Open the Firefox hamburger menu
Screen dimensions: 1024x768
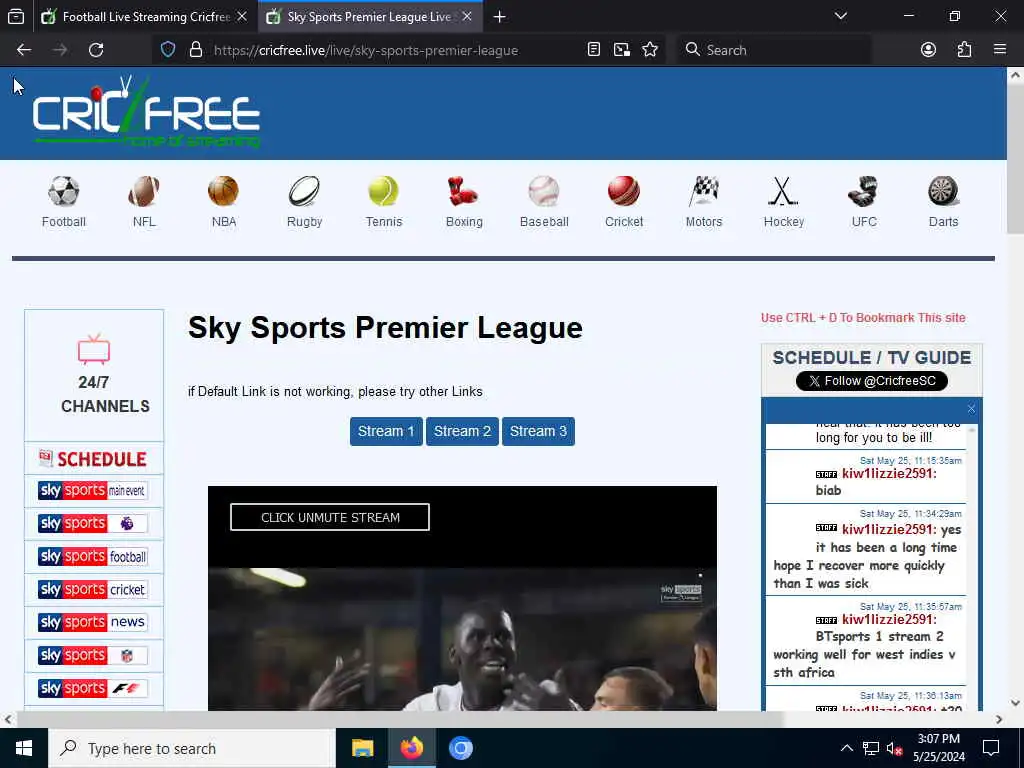click(x=1000, y=50)
